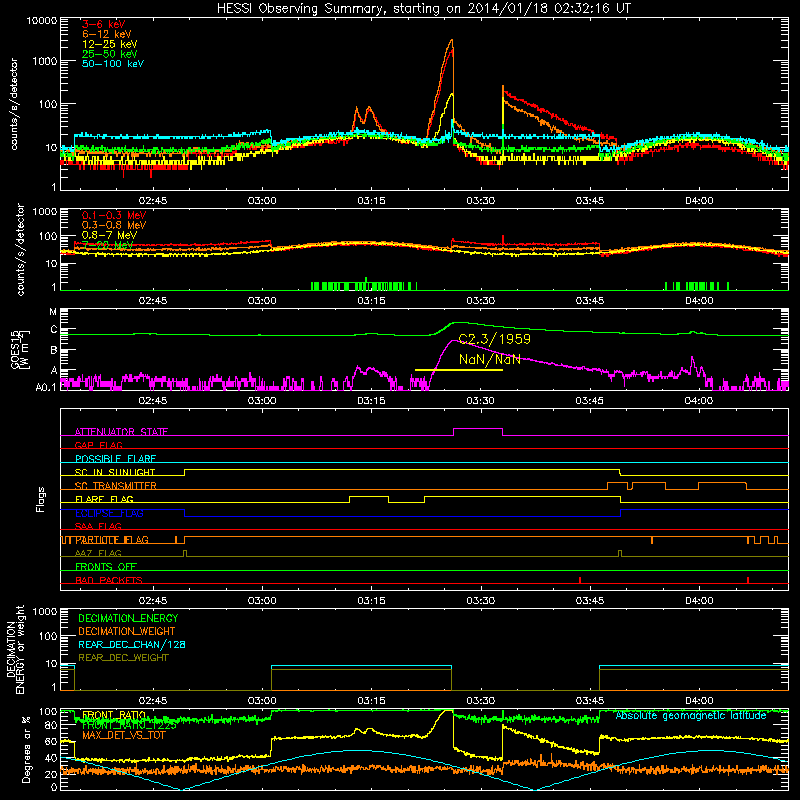Pick the cyan 50-100 keV legend label
The height and width of the screenshot is (800, 800).
point(113,64)
